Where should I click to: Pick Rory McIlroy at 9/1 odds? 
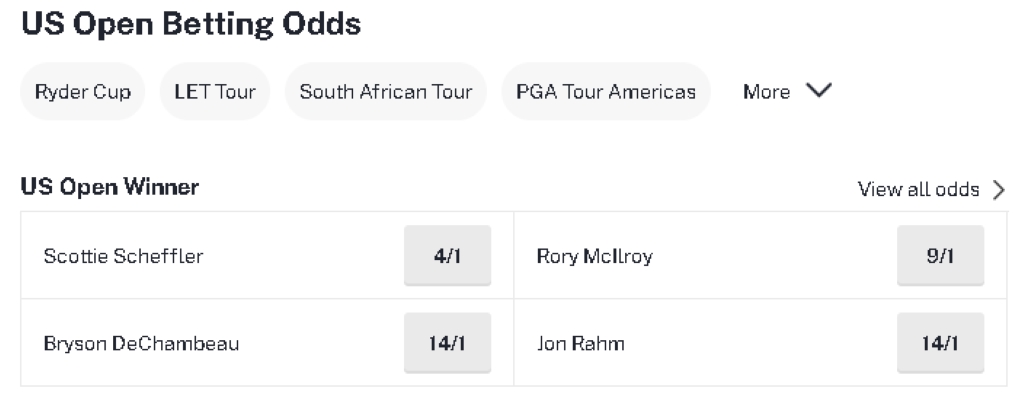(940, 256)
